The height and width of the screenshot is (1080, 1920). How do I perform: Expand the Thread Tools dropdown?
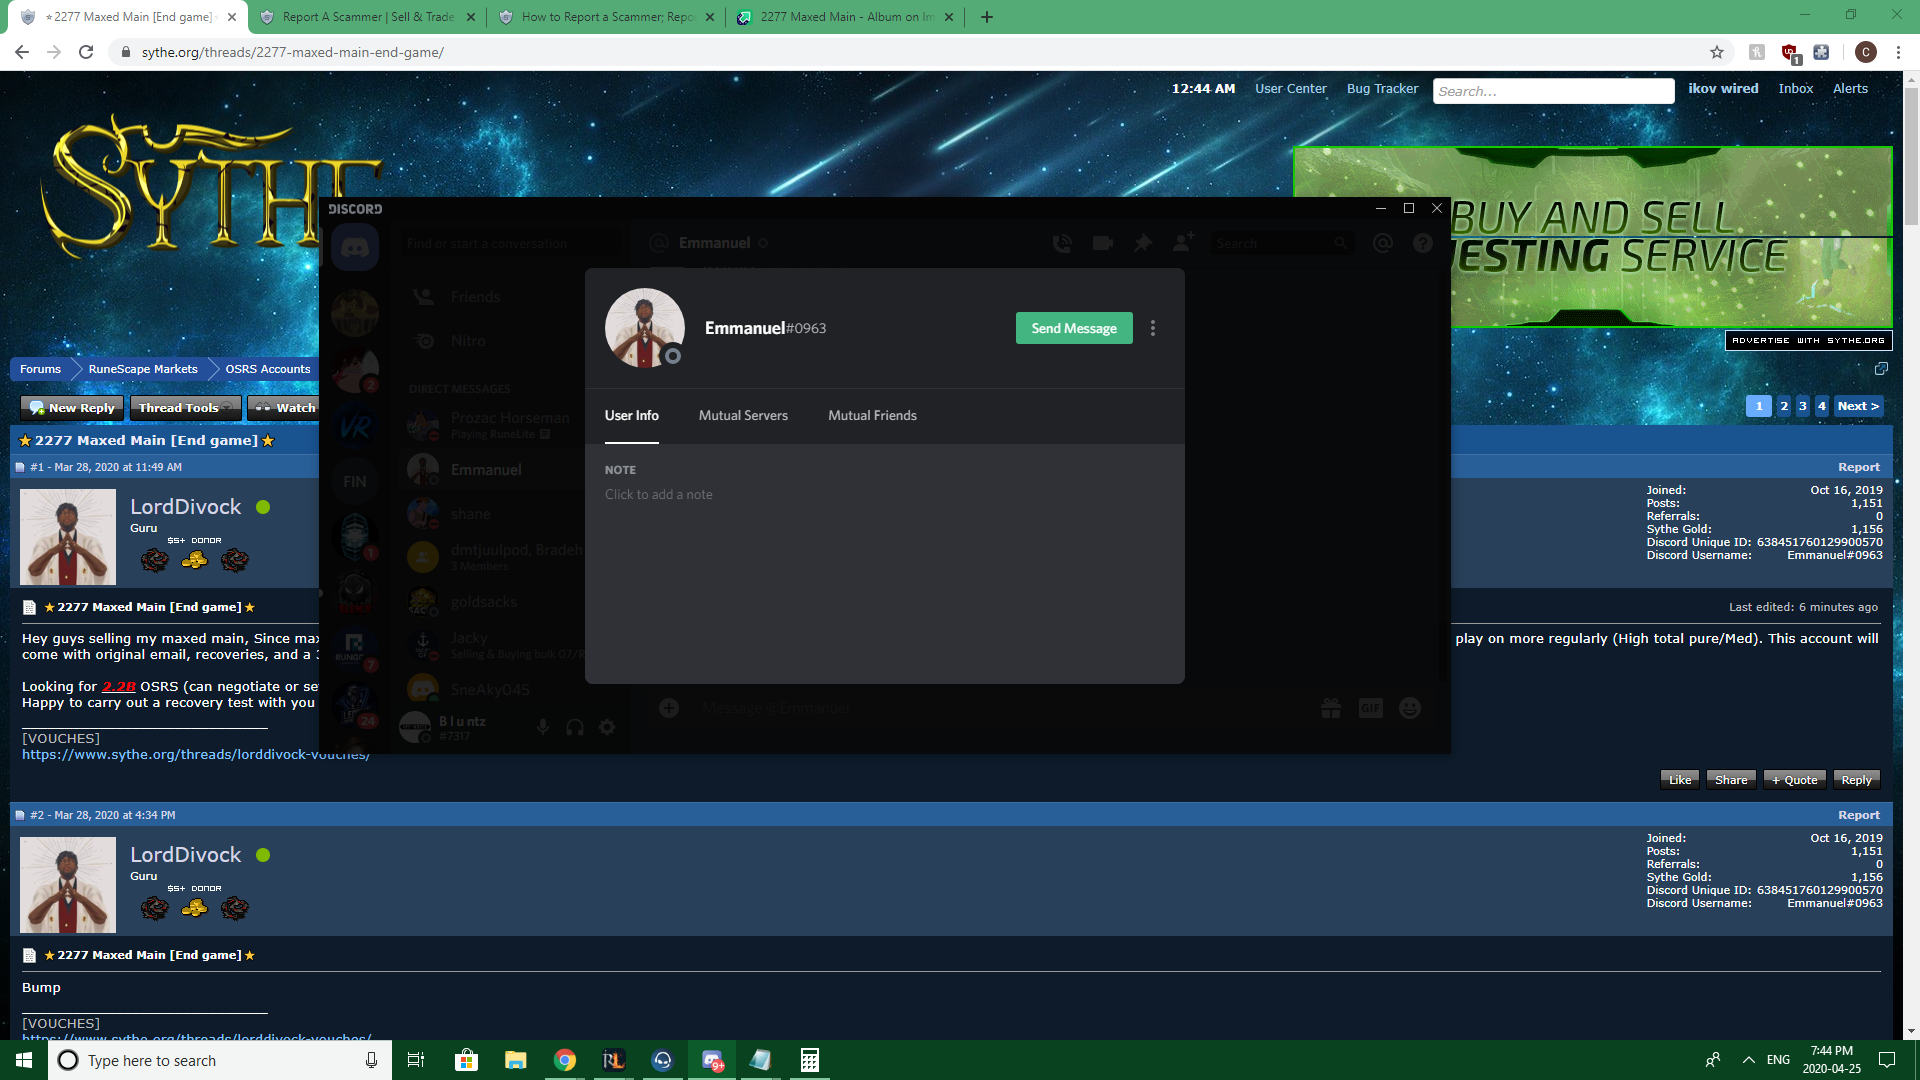185,407
